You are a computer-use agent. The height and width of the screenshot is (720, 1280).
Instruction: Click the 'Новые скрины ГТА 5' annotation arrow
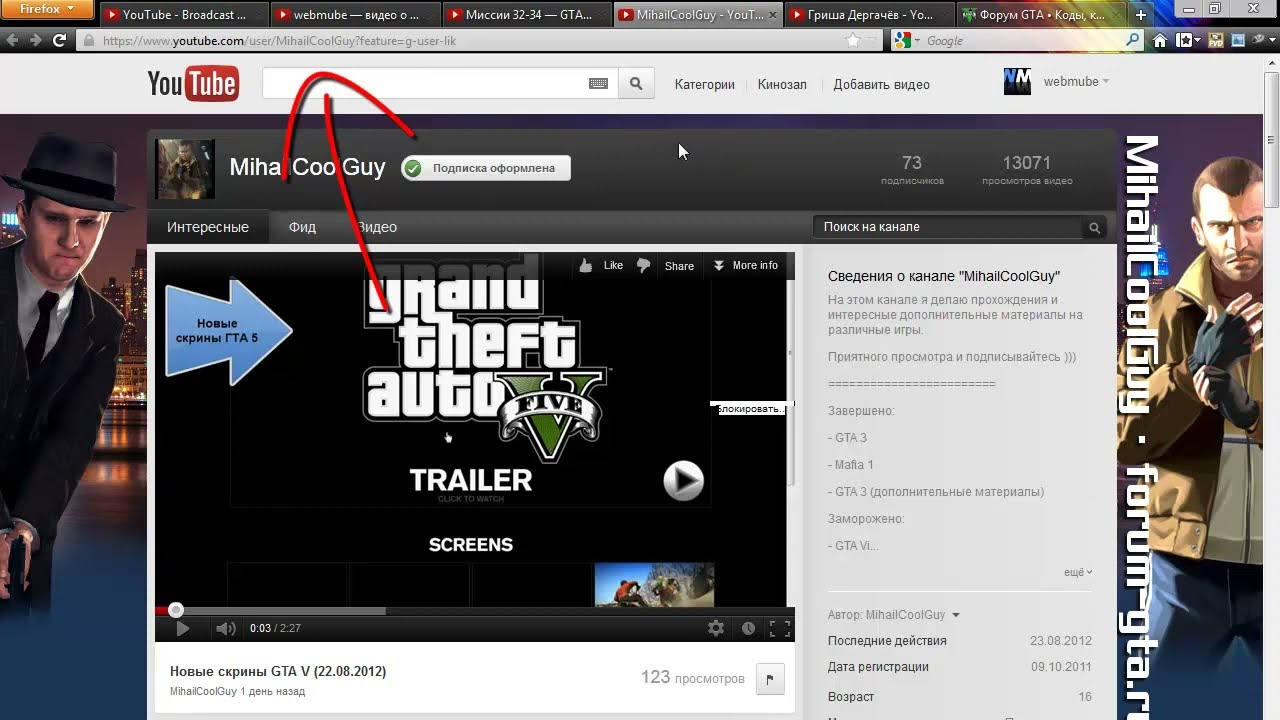228,332
